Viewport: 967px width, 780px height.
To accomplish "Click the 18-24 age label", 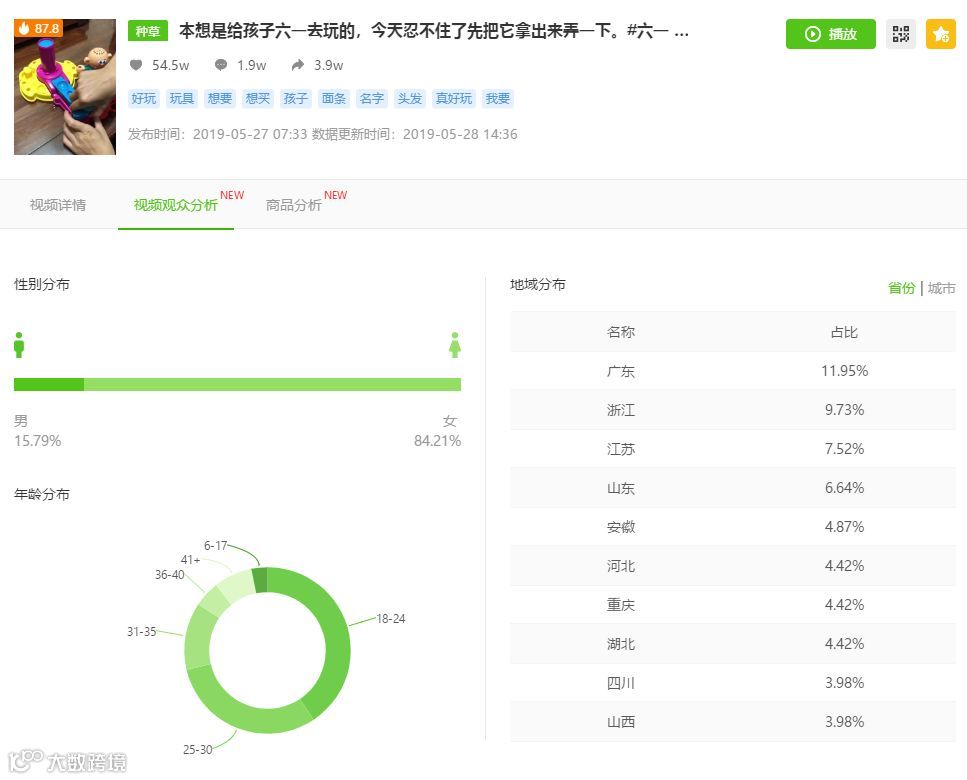I will (x=391, y=618).
